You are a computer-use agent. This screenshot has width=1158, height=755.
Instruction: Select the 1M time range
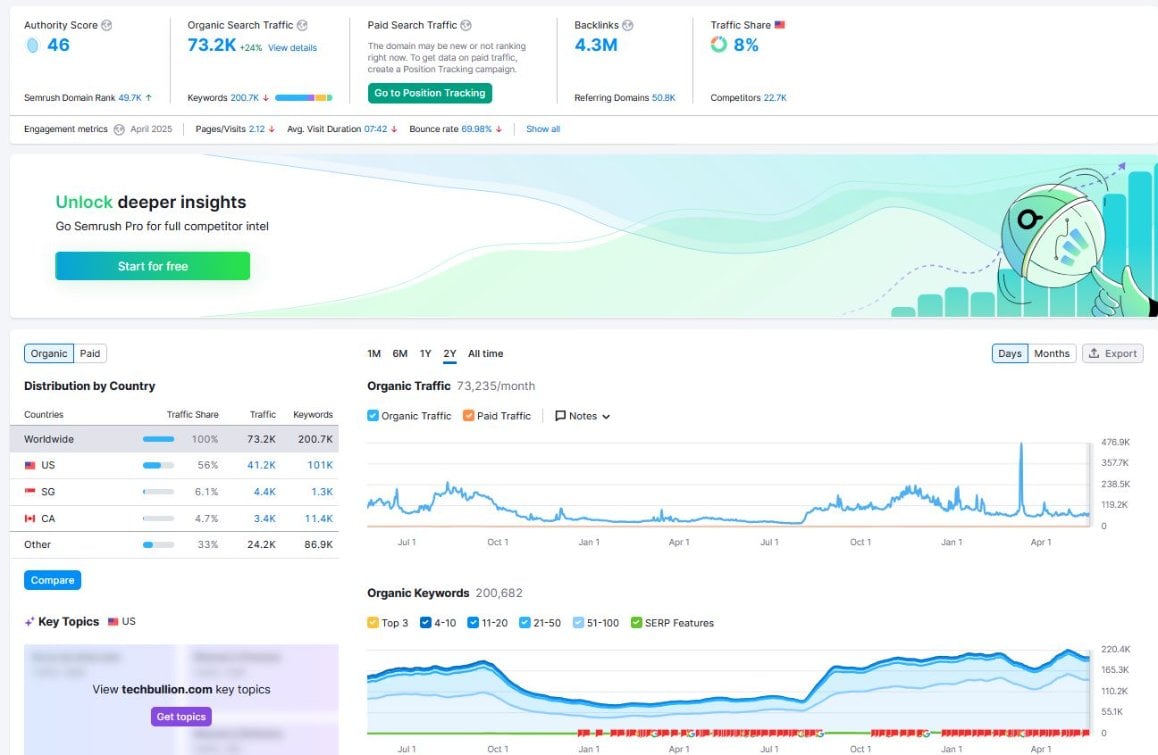(x=374, y=353)
